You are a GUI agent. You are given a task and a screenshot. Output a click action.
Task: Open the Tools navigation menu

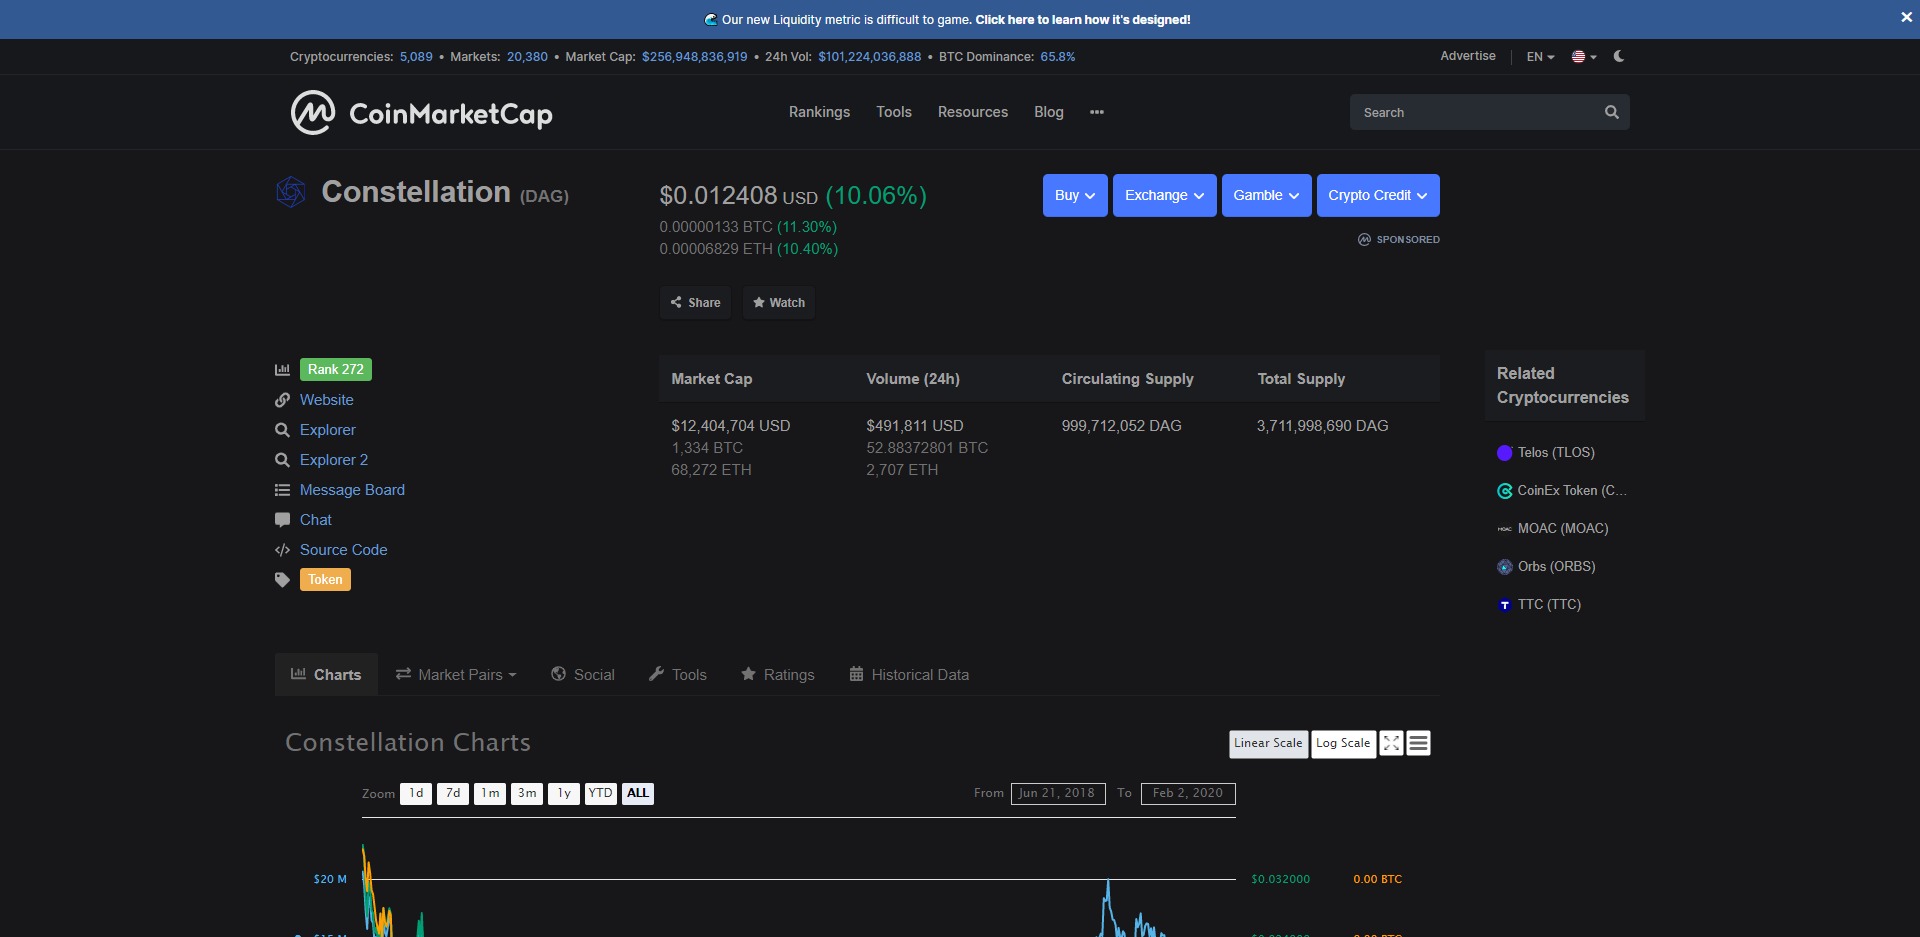(894, 112)
